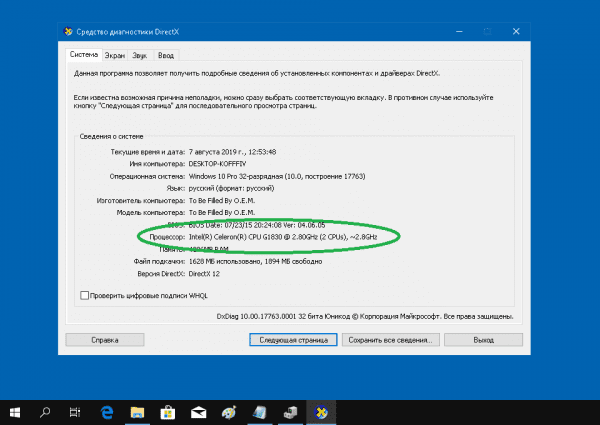Viewport: 600px width, 425px height.
Task: Click the DirectX diagnostic taskbar icon
Action: click(x=321, y=412)
